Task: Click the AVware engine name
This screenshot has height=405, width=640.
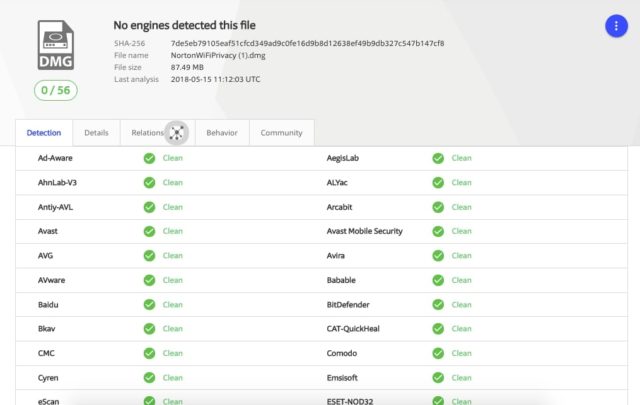Action: pos(51,280)
